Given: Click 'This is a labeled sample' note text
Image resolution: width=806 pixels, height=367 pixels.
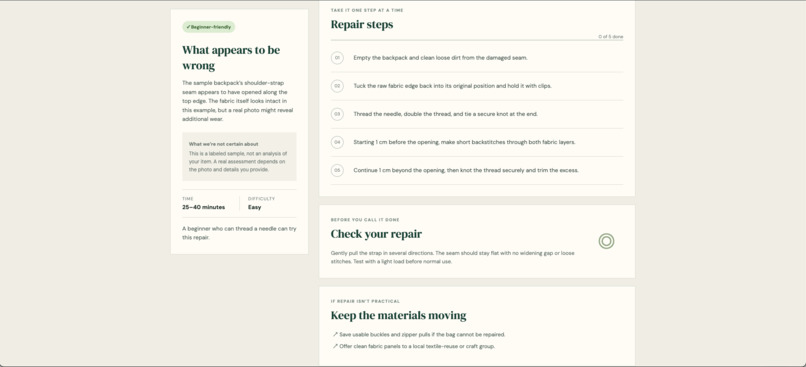Looking at the screenshot, I should pyautogui.click(x=237, y=161).
